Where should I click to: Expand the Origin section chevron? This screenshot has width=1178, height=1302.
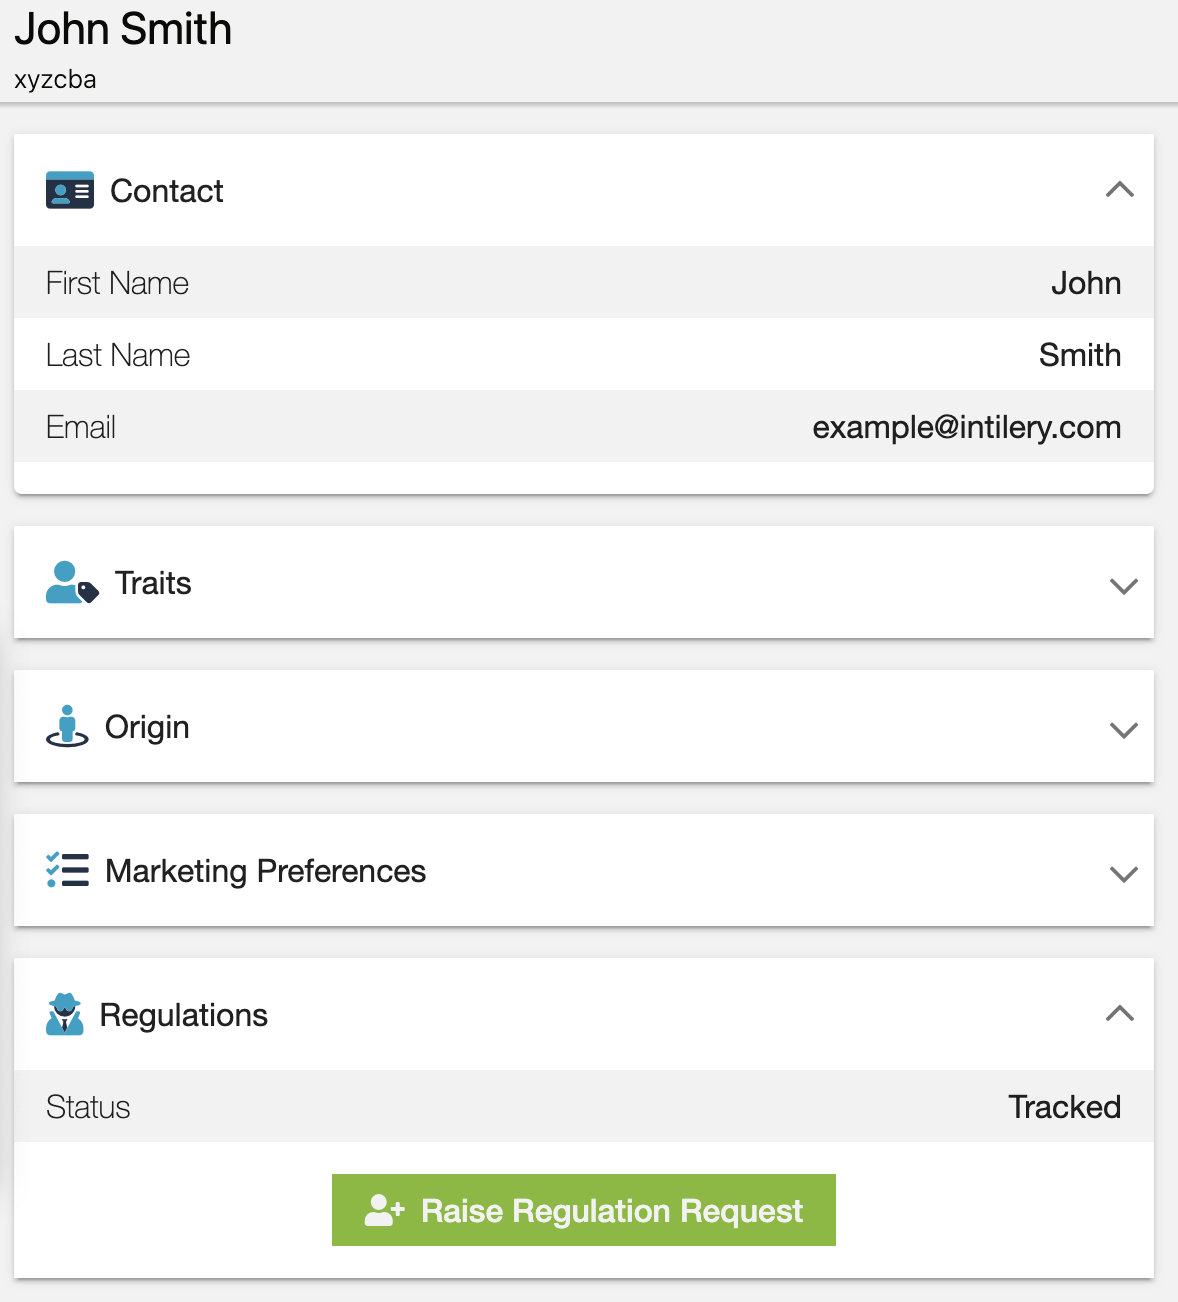tap(1124, 730)
